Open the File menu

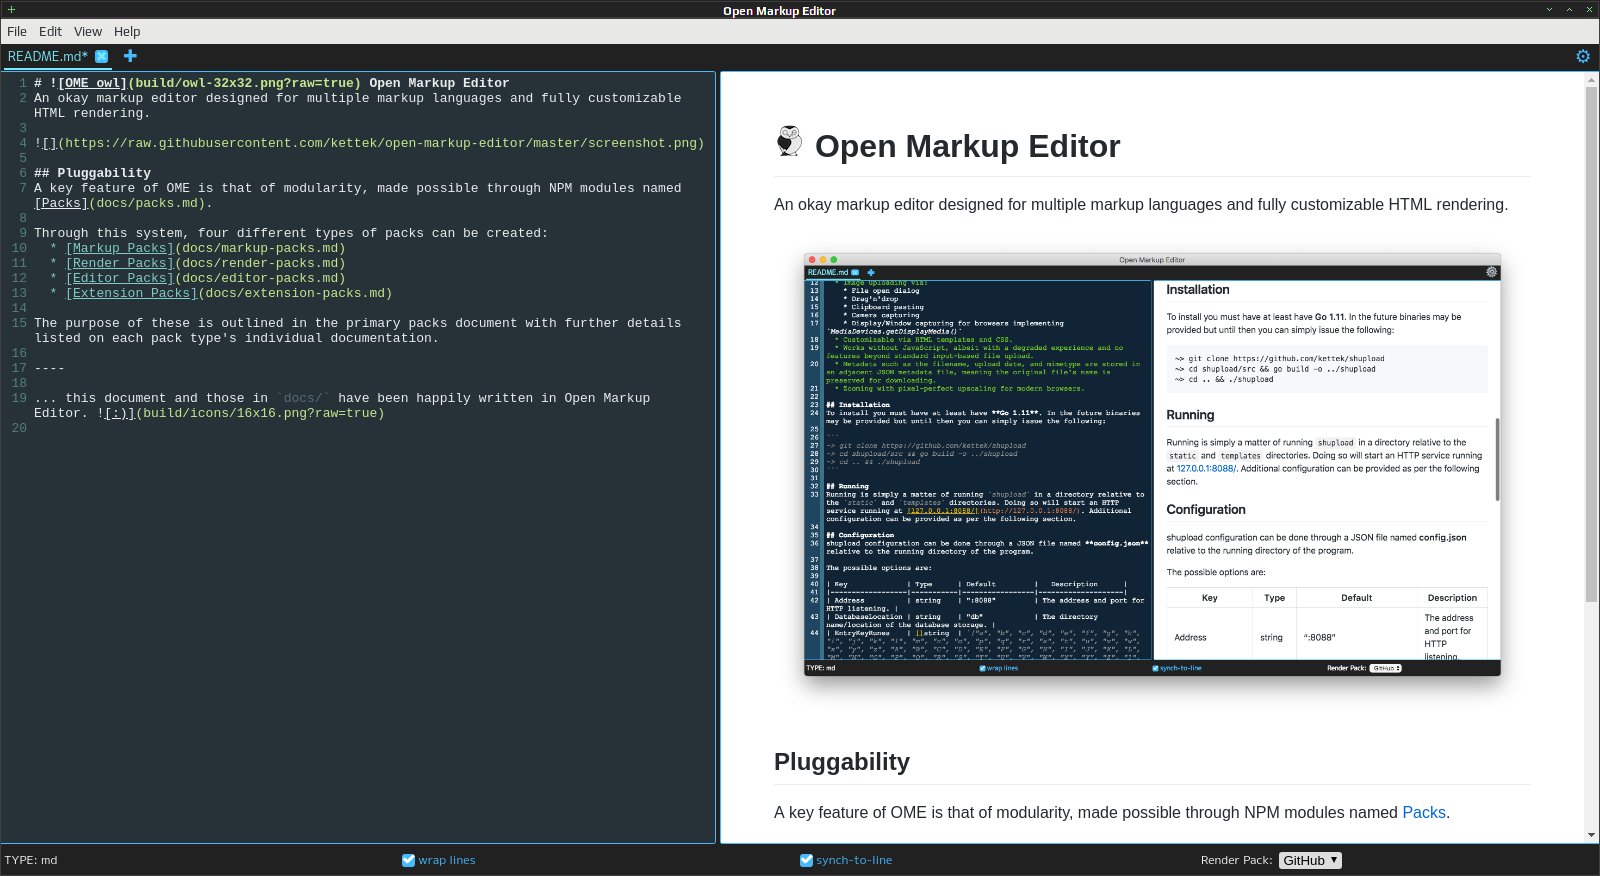(x=17, y=31)
